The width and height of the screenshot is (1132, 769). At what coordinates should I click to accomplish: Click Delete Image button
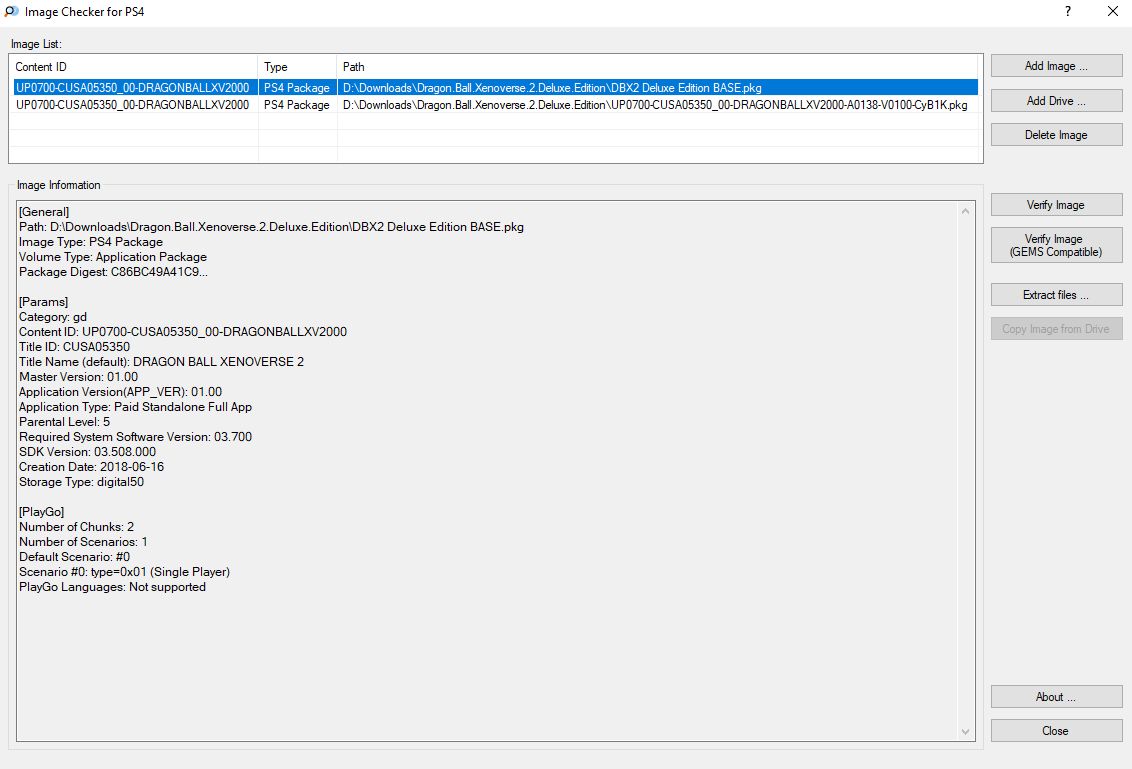(1056, 135)
